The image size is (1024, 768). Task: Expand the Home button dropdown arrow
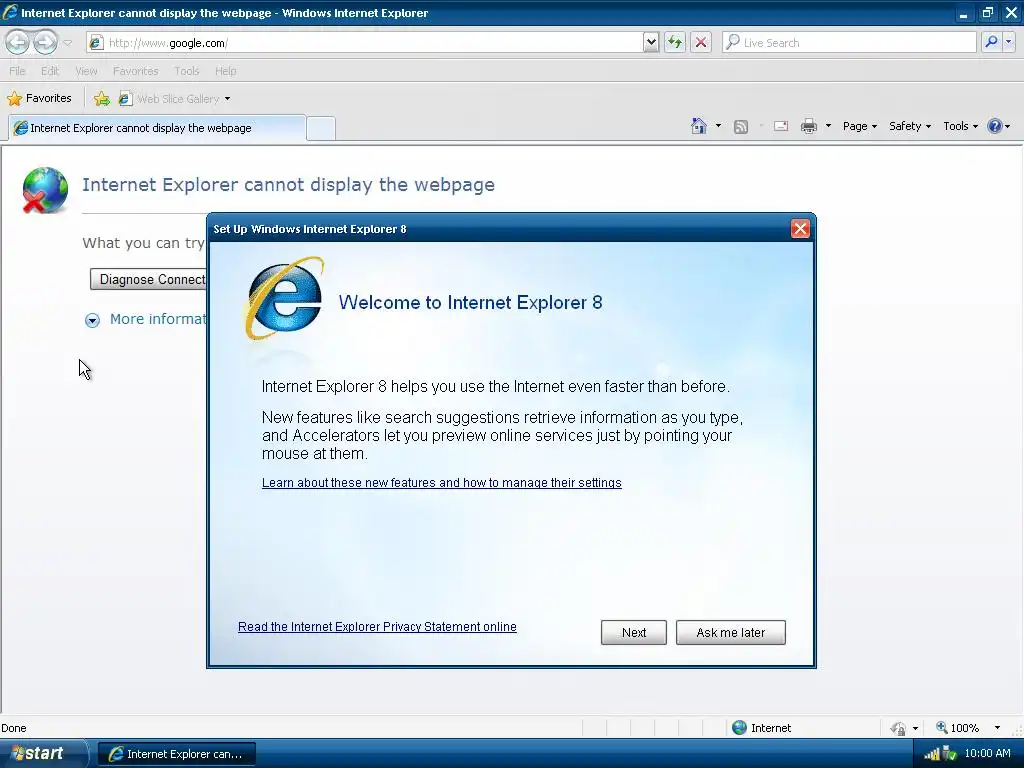[x=718, y=126]
